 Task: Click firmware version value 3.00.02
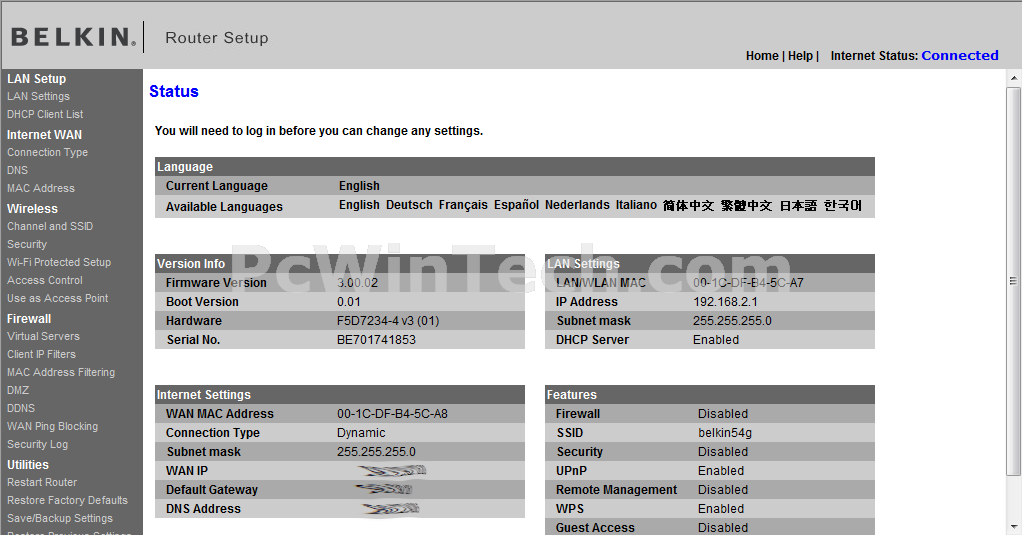pyautogui.click(x=357, y=283)
